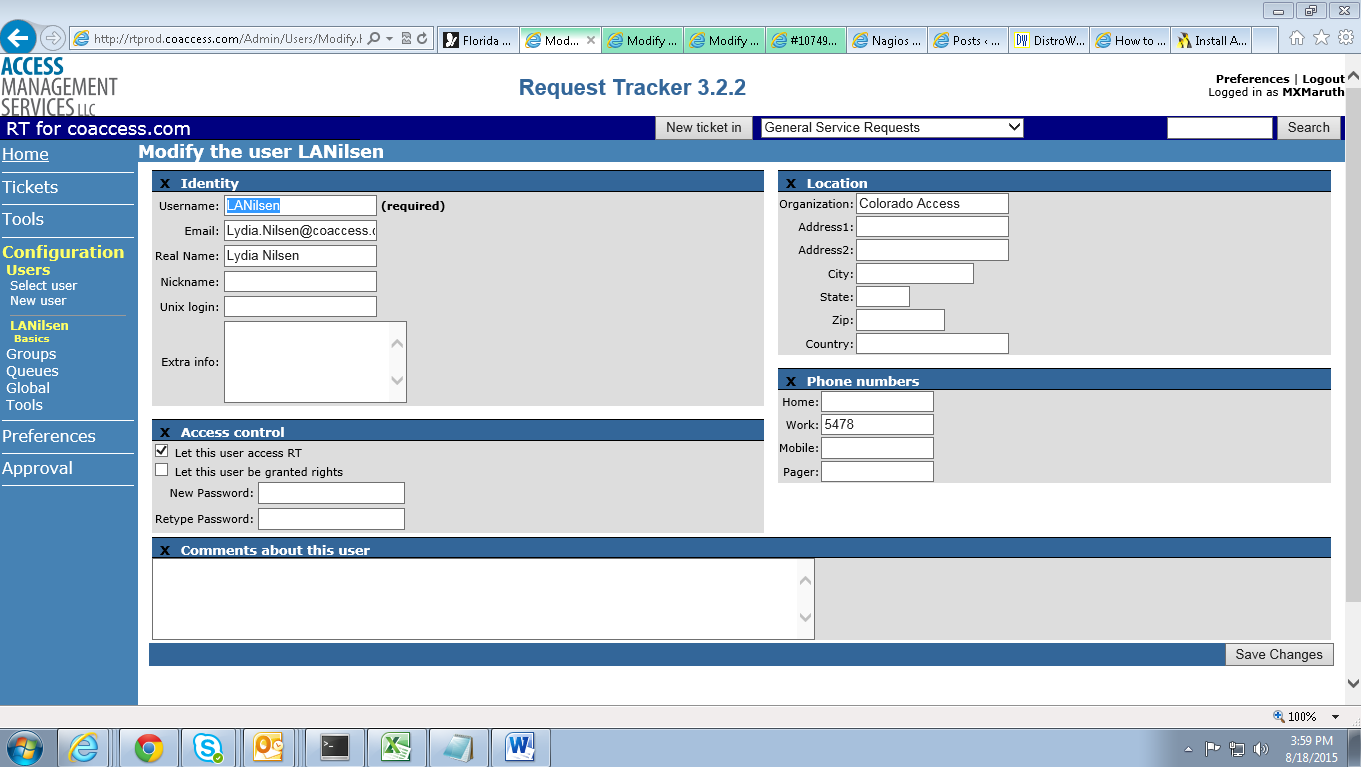Image resolution: width=1361 pixels, height=767 pixels.
Task: Collapse the Phone numbers section
Action: [x=791, y=381]
